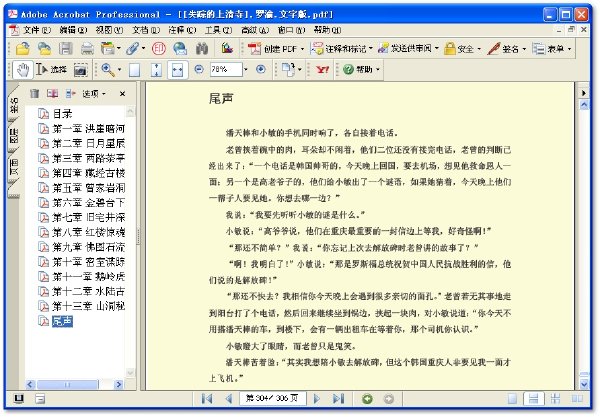Open the 高级 menu
This screenshot has height=417, width=600.
(255, 30)
